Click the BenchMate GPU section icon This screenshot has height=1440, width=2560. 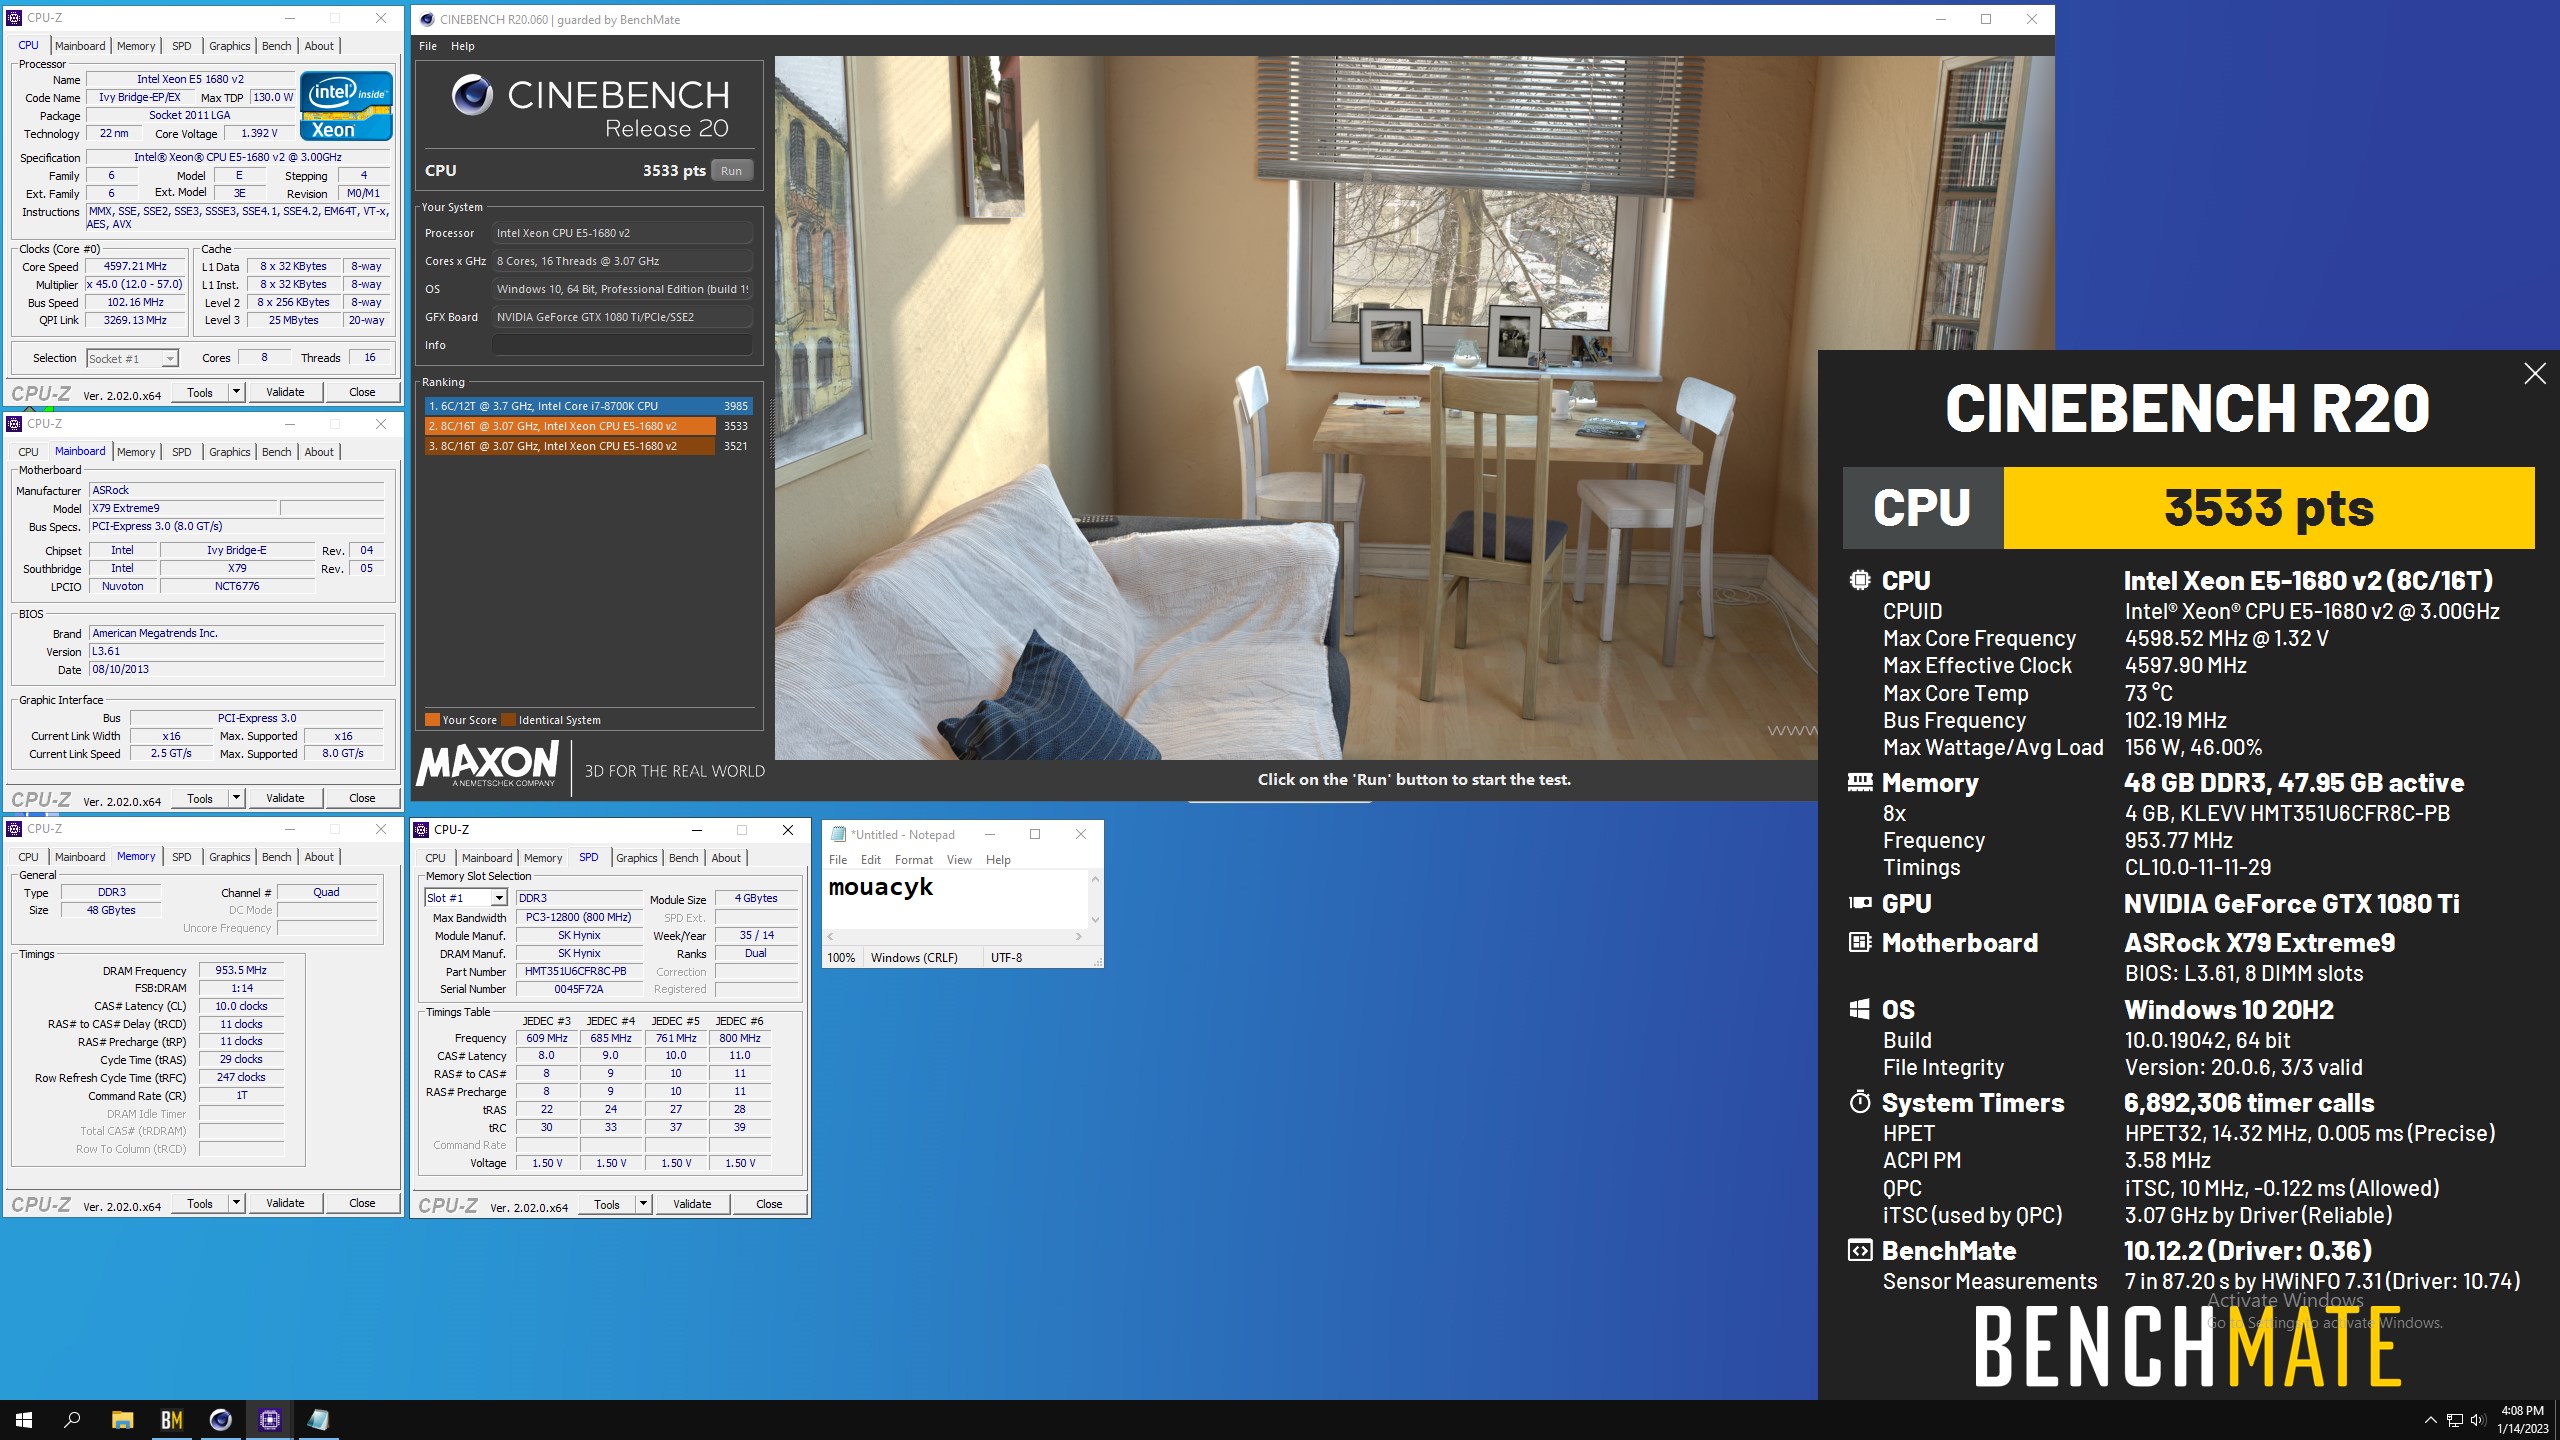[x=1860, y=903]
